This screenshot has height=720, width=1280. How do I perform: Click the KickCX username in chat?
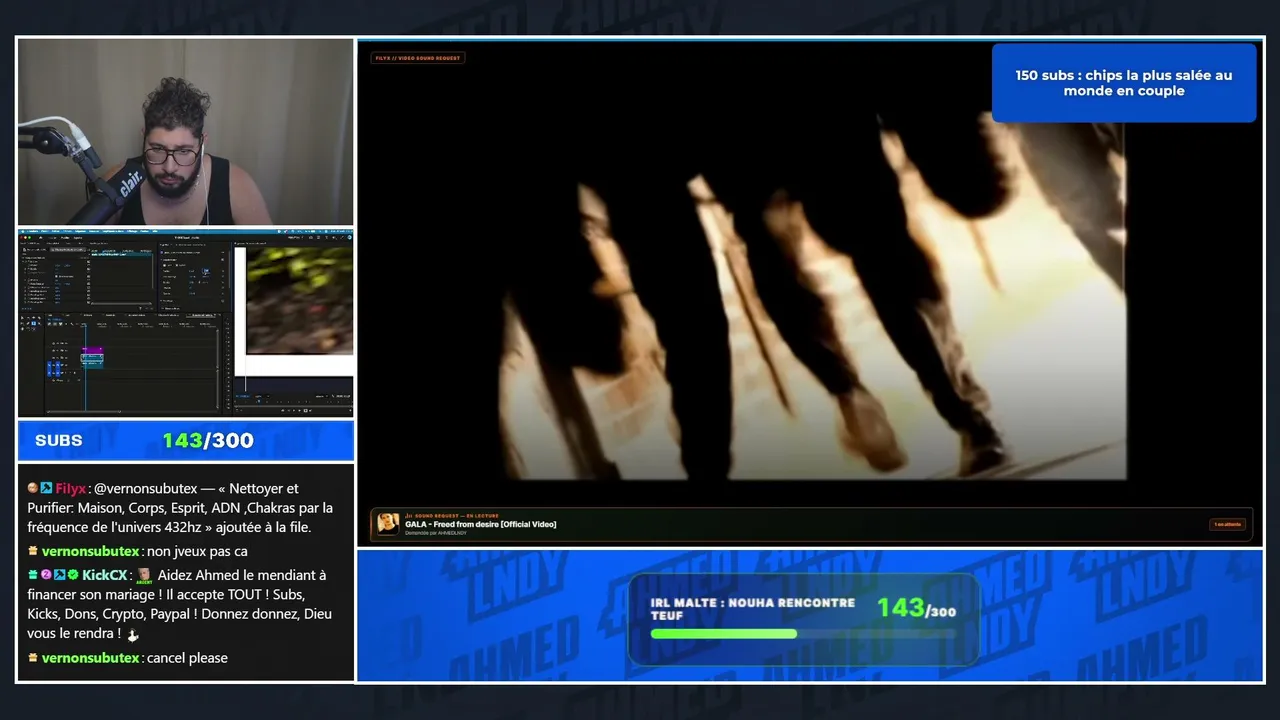105,575
